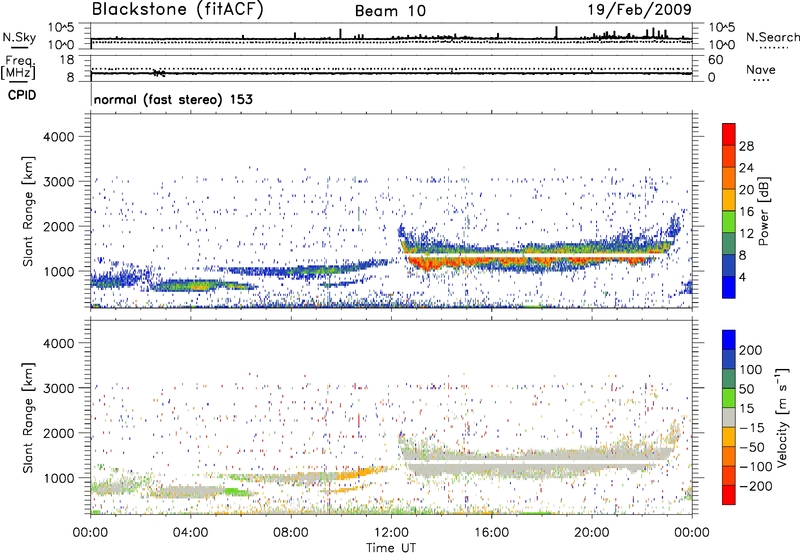The width and height of the screenshot is (800, 554).
Task: Select the bright blue bottom segment of the power colorbar
Action: coord(729,288)
